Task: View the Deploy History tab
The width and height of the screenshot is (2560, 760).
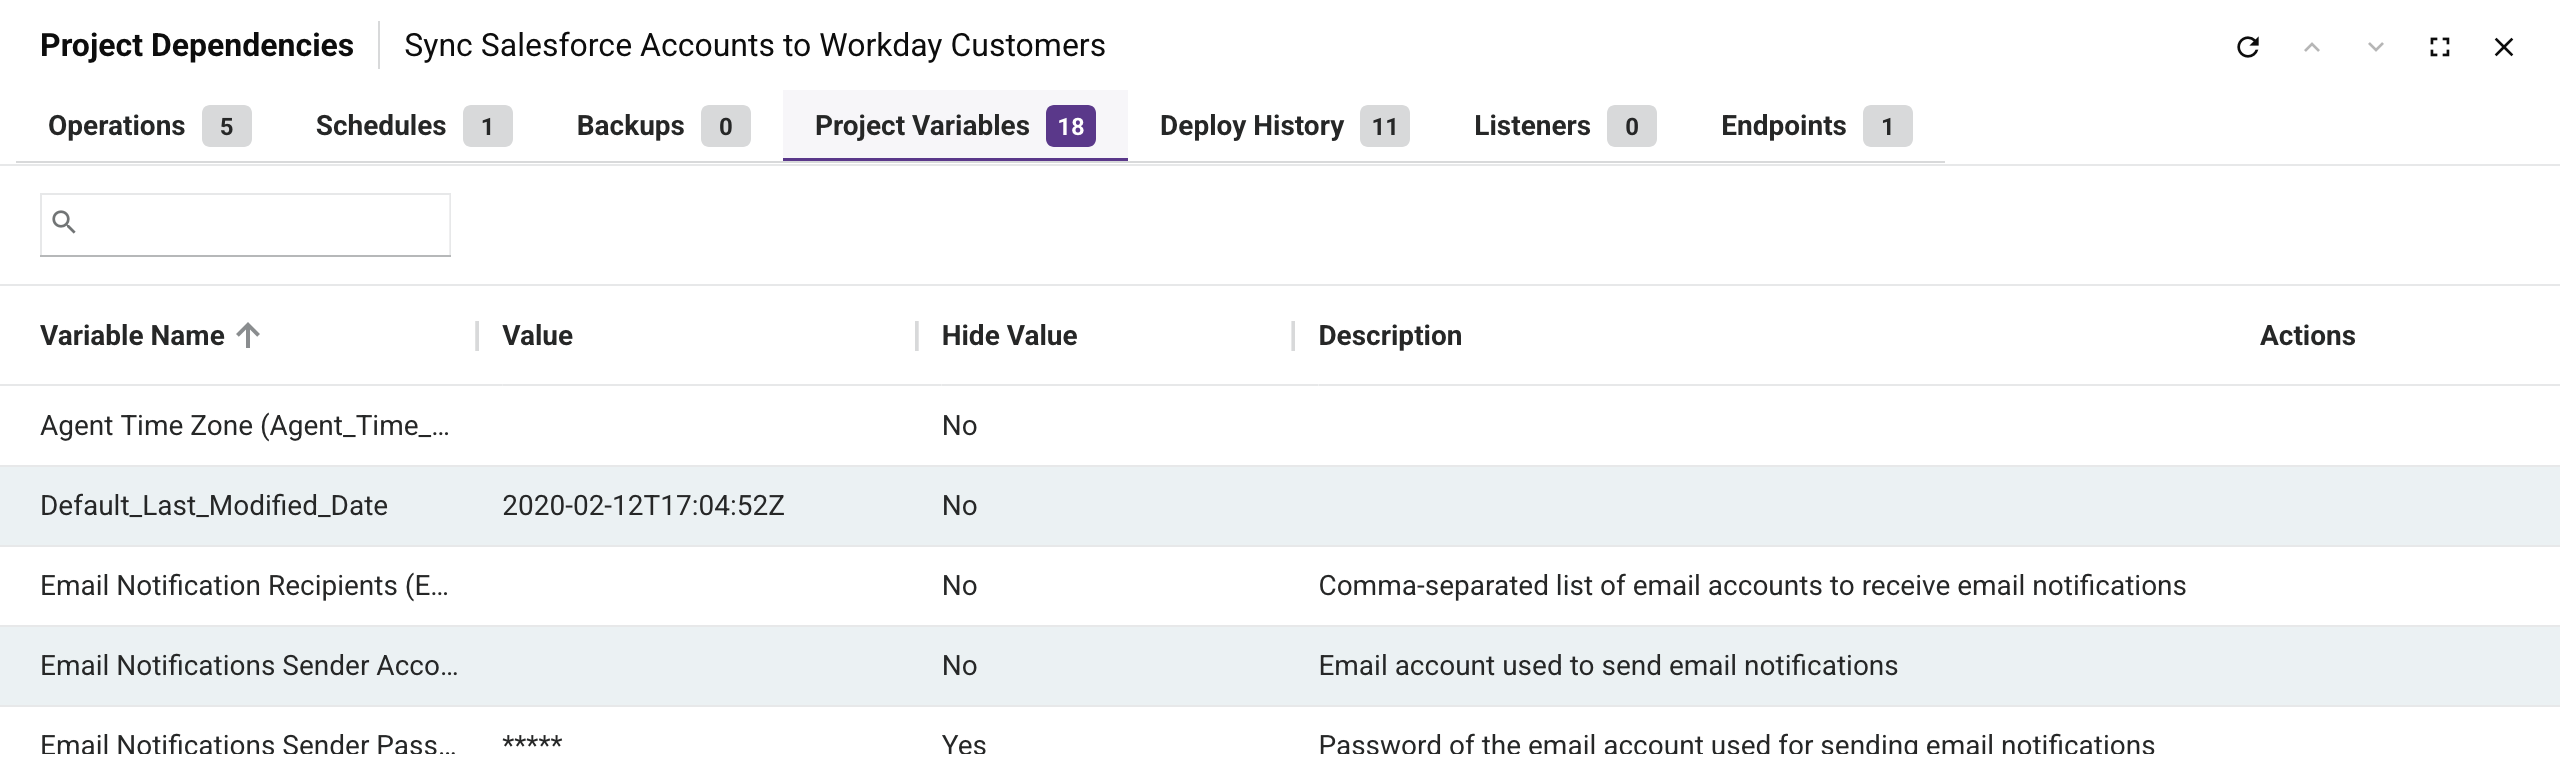Action: tap(1285, 126)
